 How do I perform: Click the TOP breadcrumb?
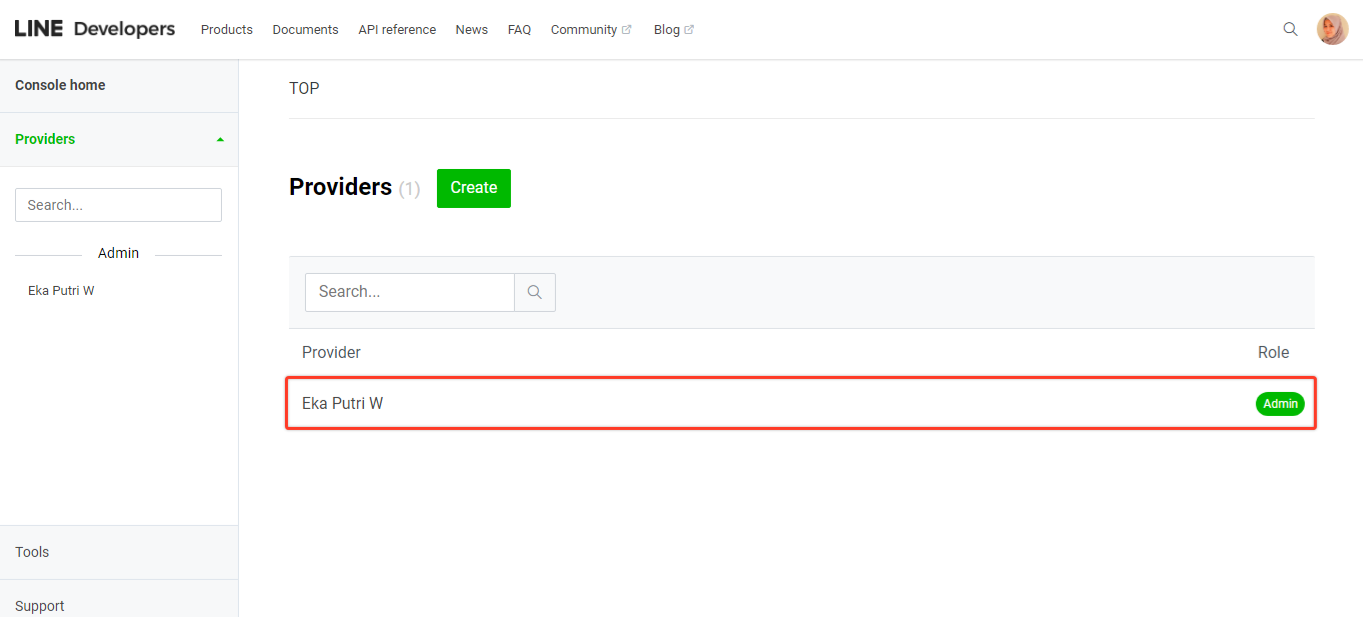coord(304,88)
